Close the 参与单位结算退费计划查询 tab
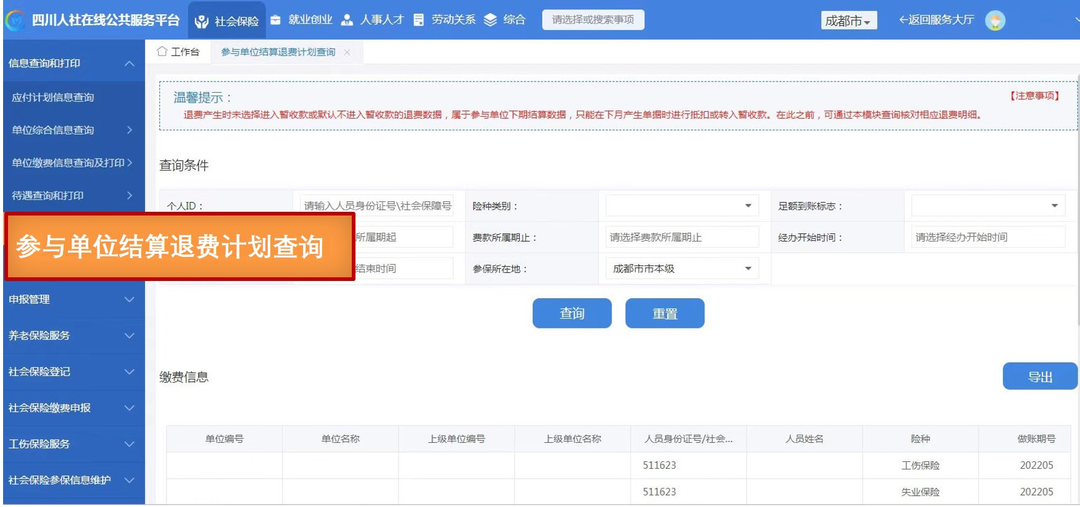1080x507 pixels. coord(346,52)
